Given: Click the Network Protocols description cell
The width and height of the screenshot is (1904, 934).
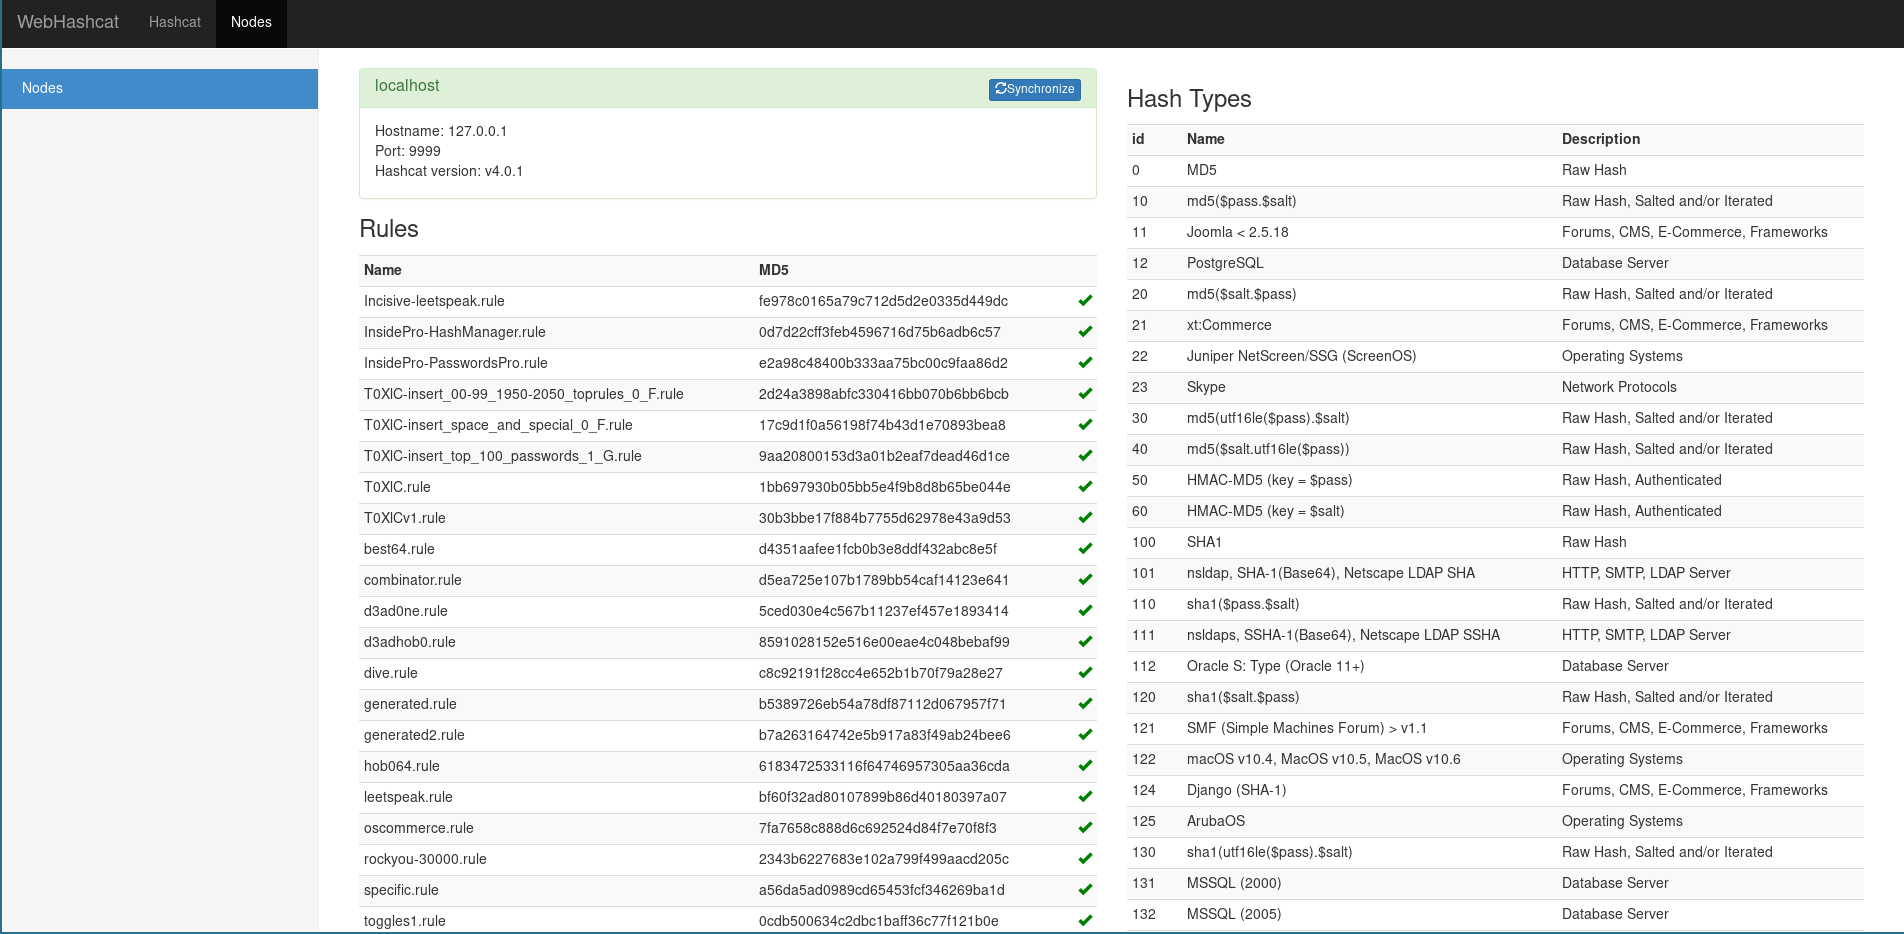Looking at the screenshot, I should click(x=1619, y=387).
